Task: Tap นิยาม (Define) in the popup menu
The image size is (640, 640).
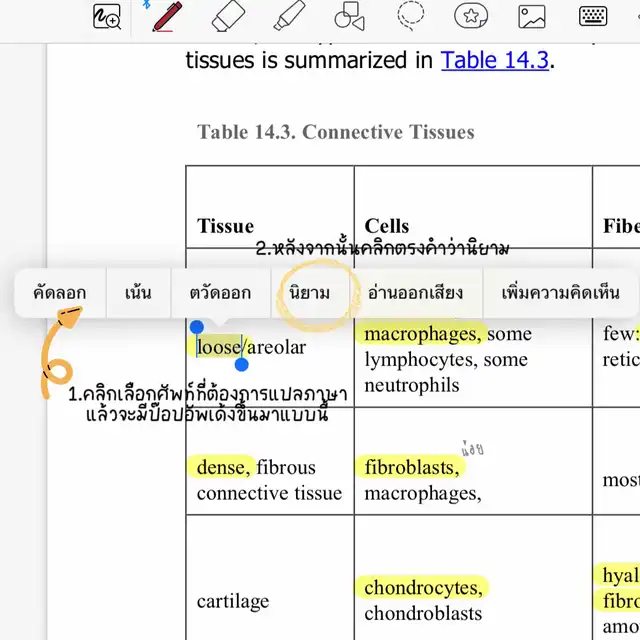Action: tap(309, 293)
